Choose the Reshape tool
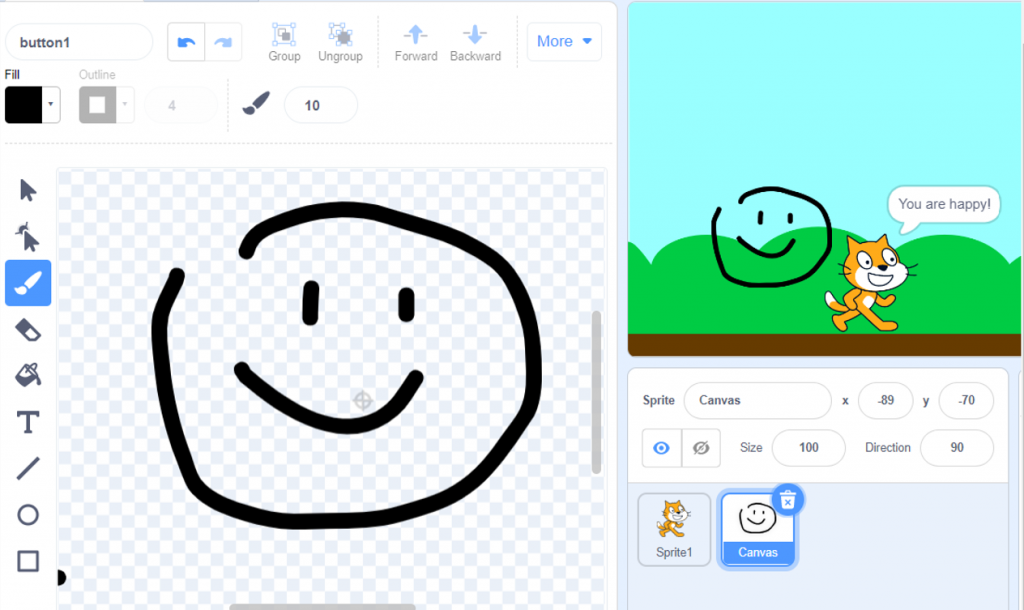The image size is (1024, 610). coord(27,236)
